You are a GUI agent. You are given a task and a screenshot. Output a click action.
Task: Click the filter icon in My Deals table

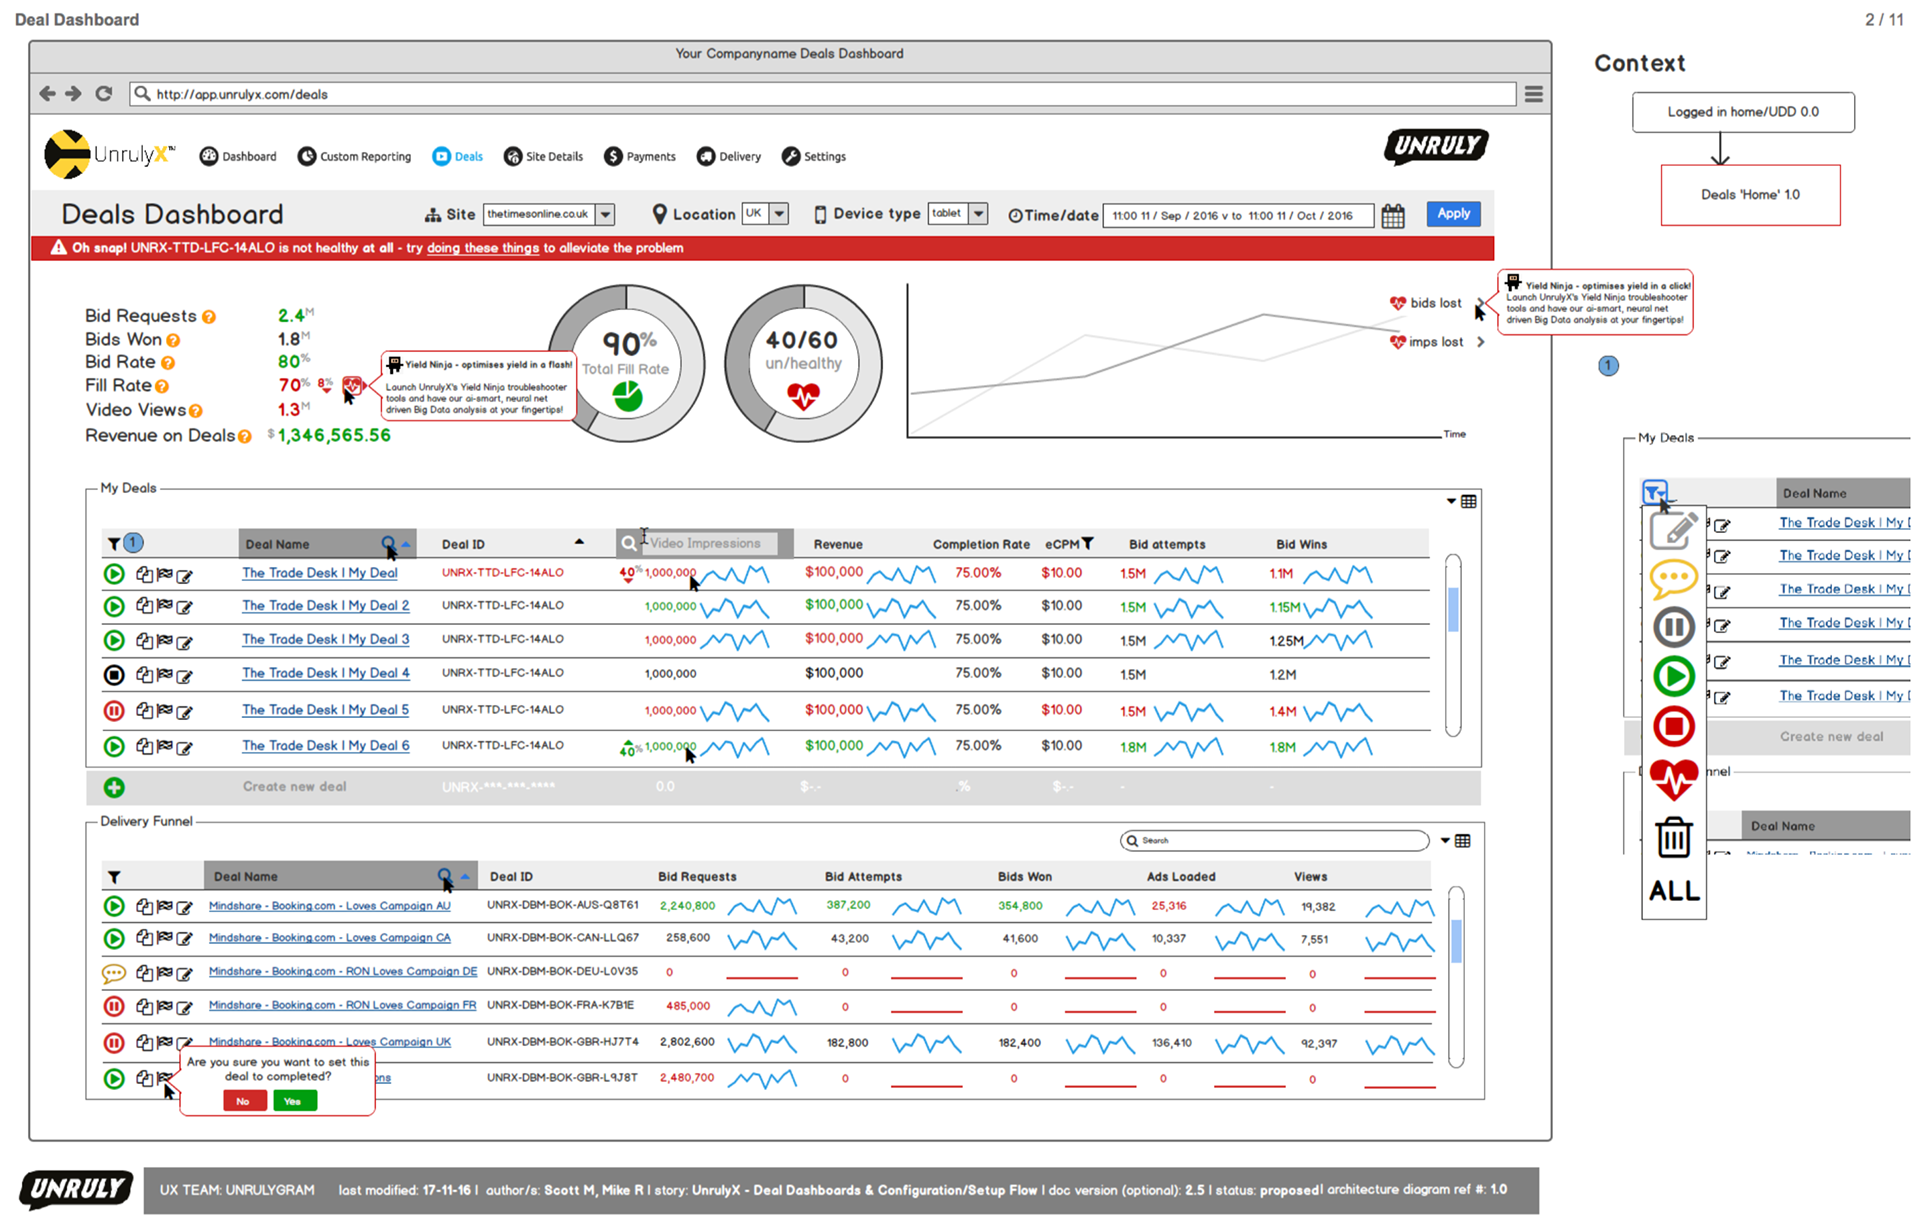tap(114, 544)
